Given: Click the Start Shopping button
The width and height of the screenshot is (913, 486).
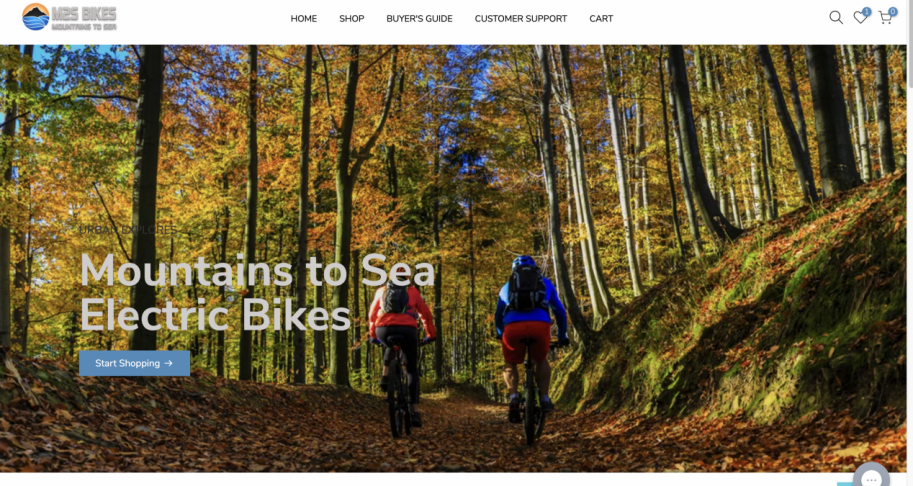Looking at the screenshot, I should [x=135, y=363].
